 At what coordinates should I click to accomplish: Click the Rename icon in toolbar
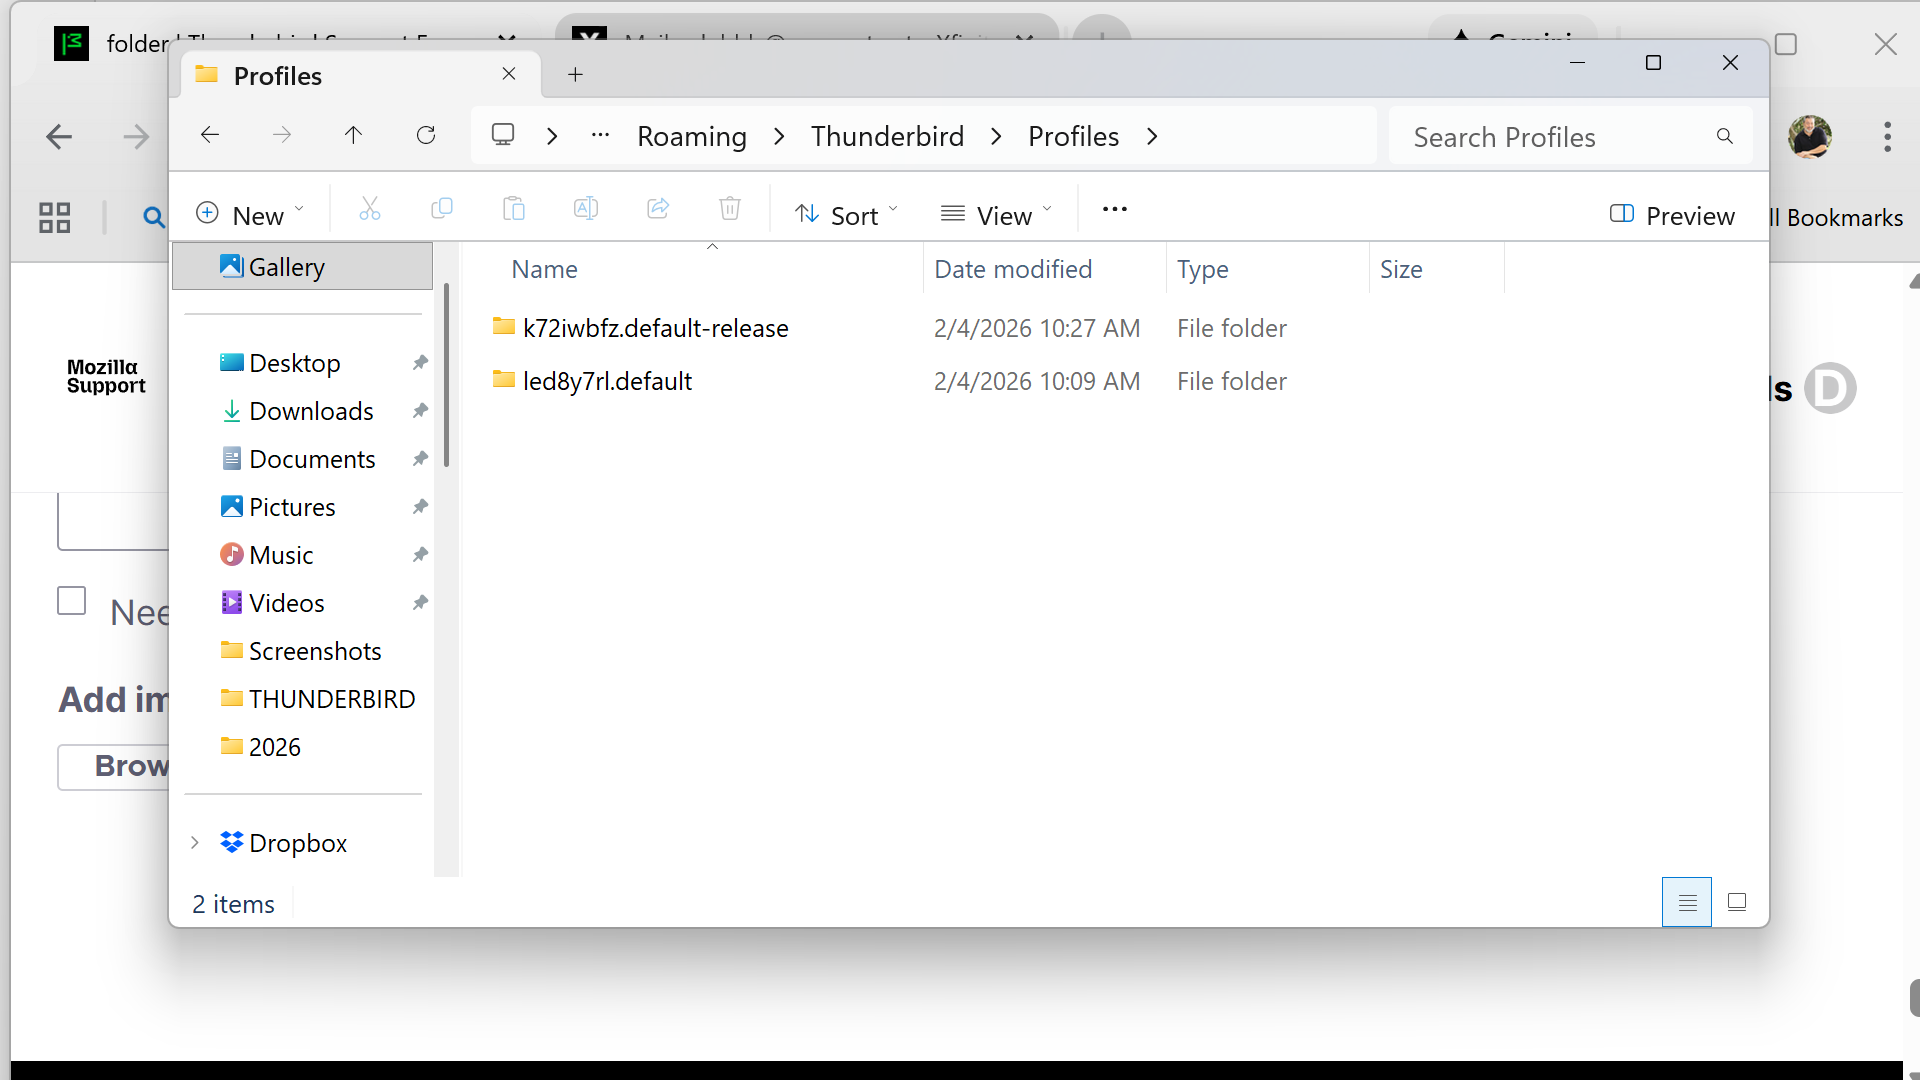click(x=586, y=208)
